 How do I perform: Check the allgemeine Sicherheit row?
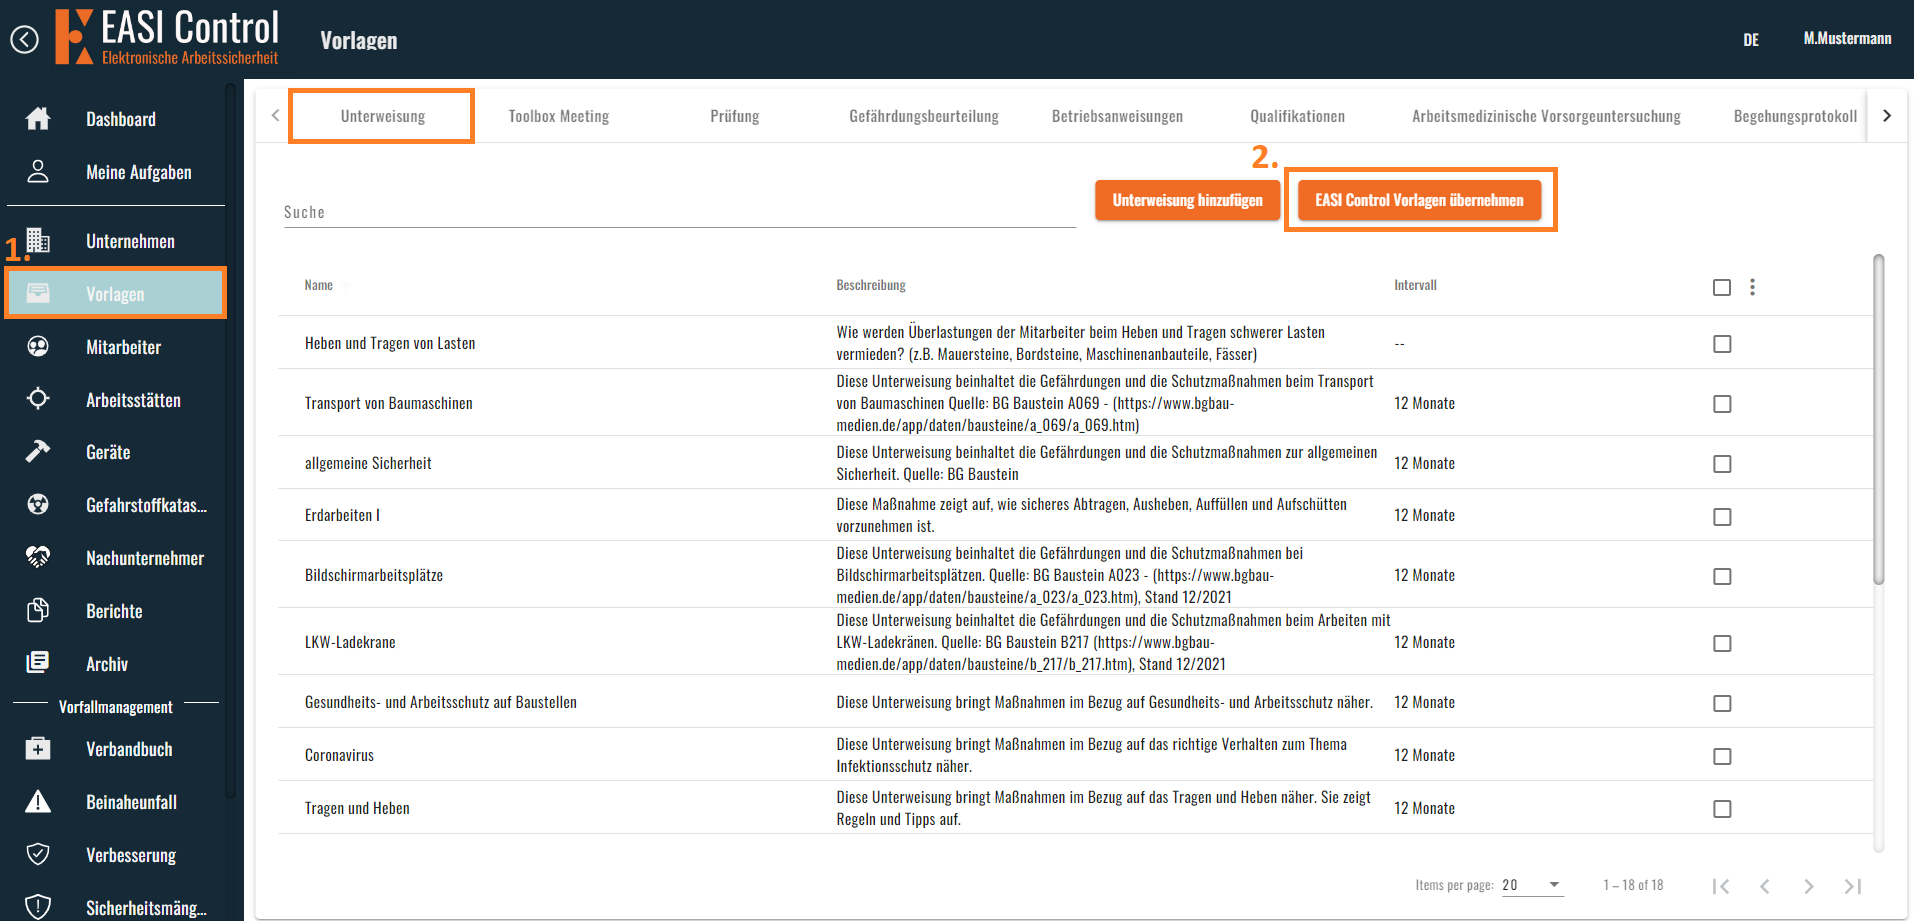[1722, 464]
